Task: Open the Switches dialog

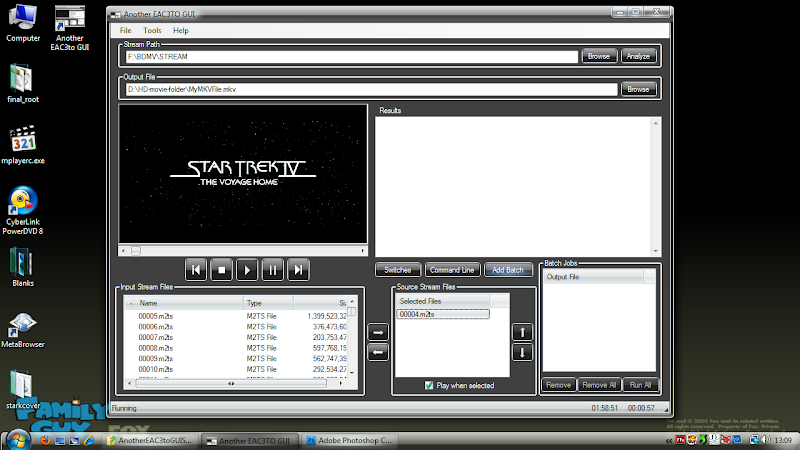Action: (x=397, y=270)
